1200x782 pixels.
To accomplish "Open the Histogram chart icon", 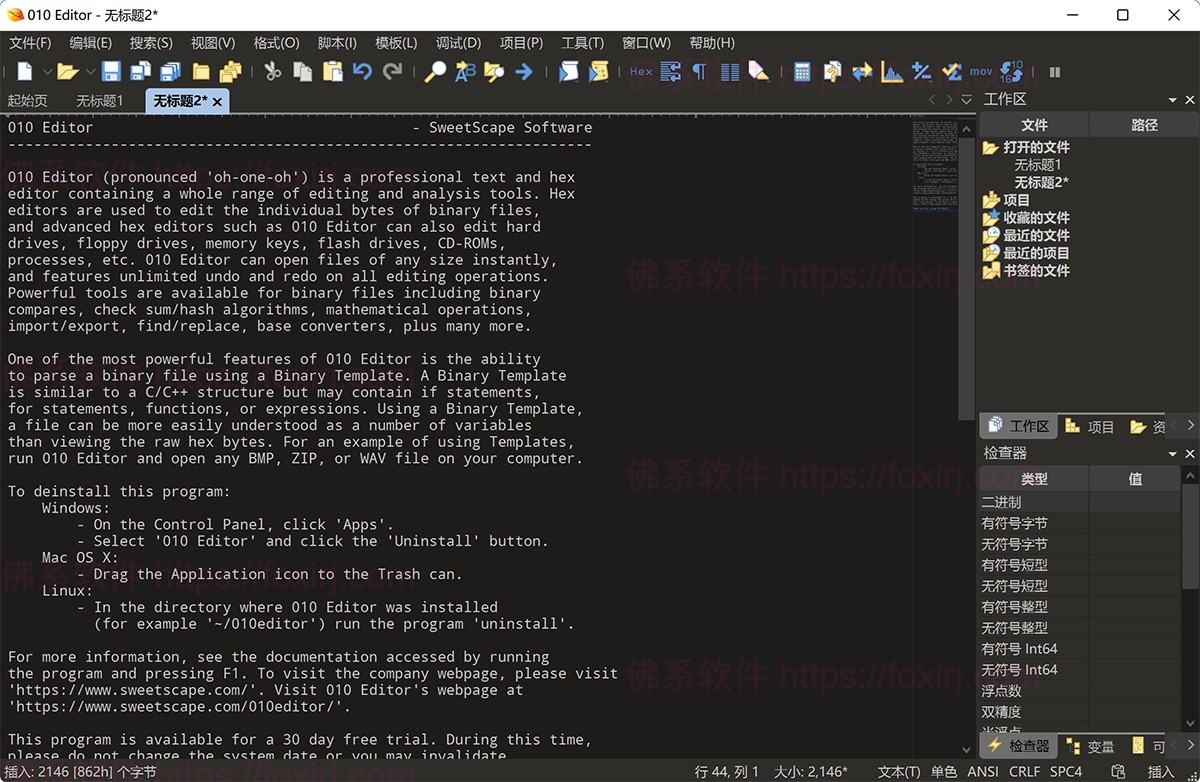I will [x=891, y=72].
